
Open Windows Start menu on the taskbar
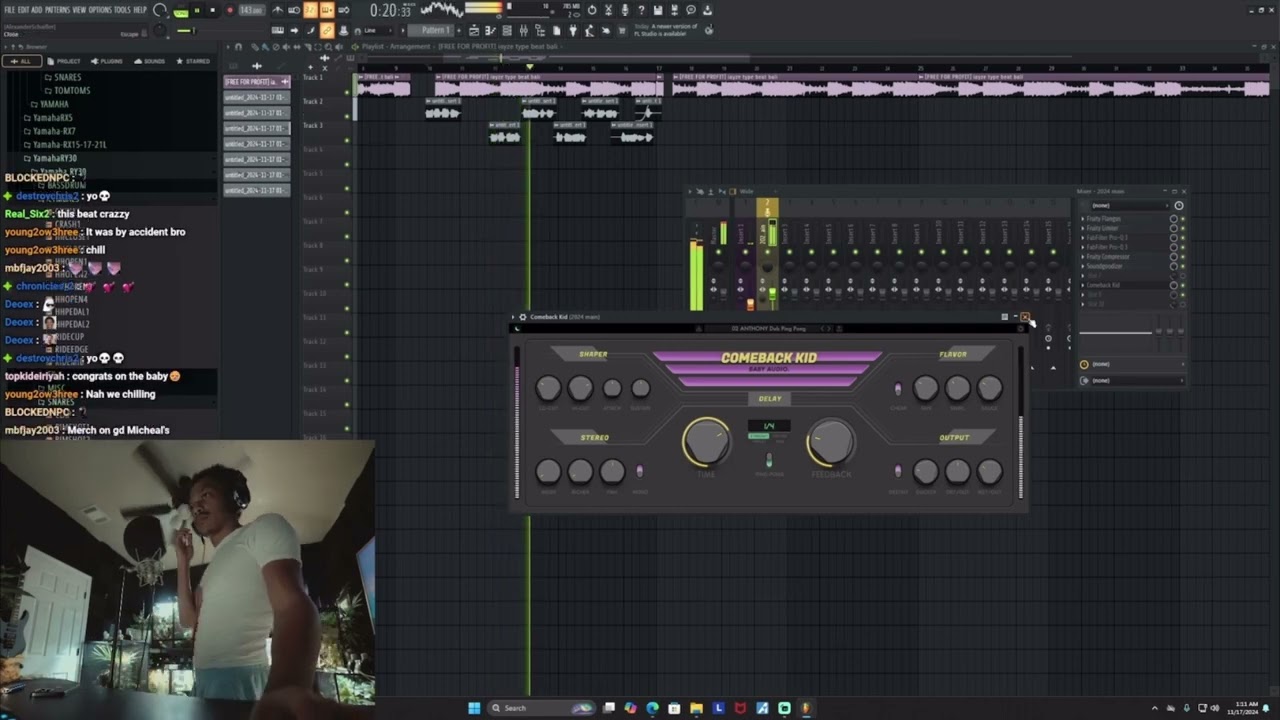click(x=474, y=708)
